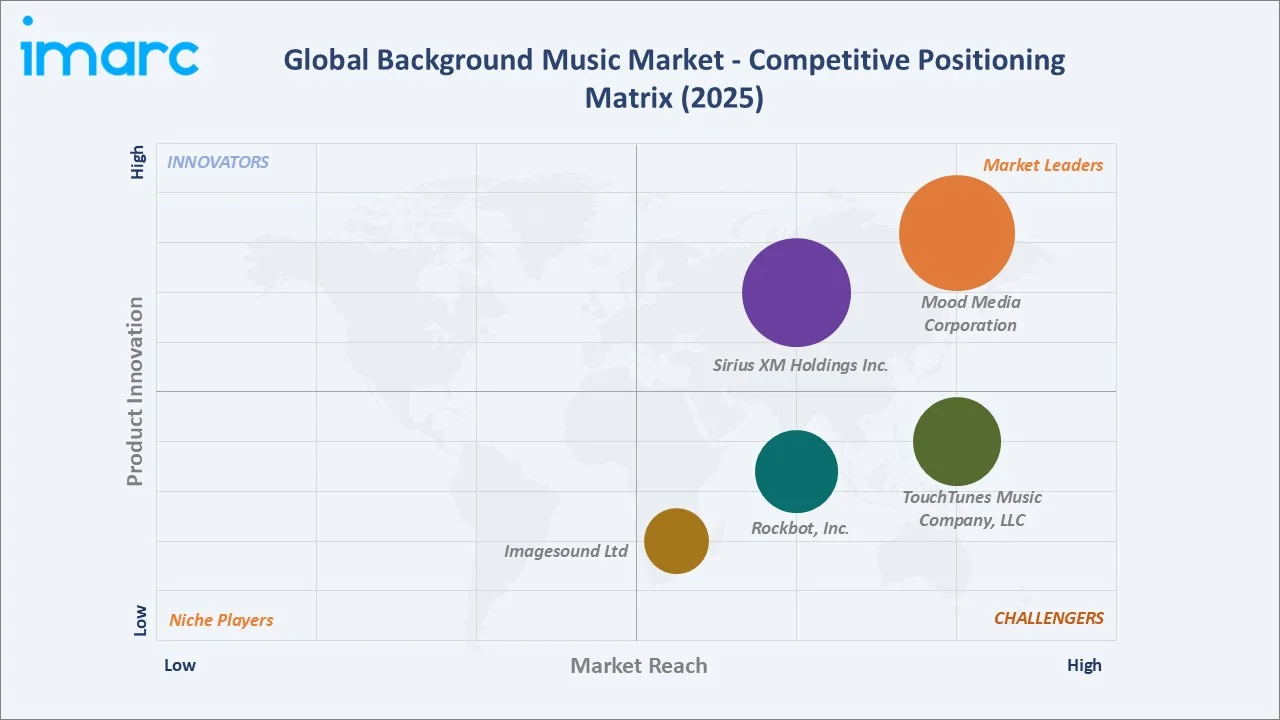Select the green TouchTunes bubble
The height and width of the screenshot is (720, 1280).
pos(957,441)
